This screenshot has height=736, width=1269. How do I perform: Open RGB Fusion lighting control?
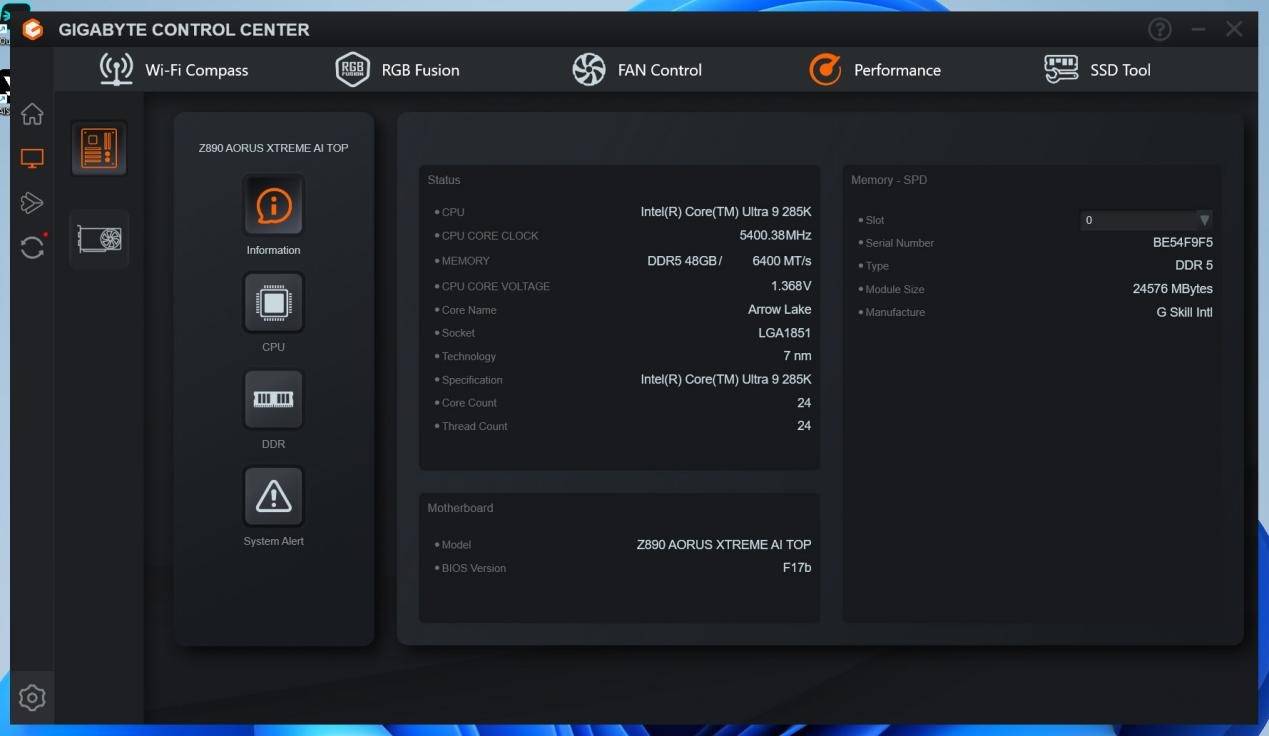pos(397,70)
